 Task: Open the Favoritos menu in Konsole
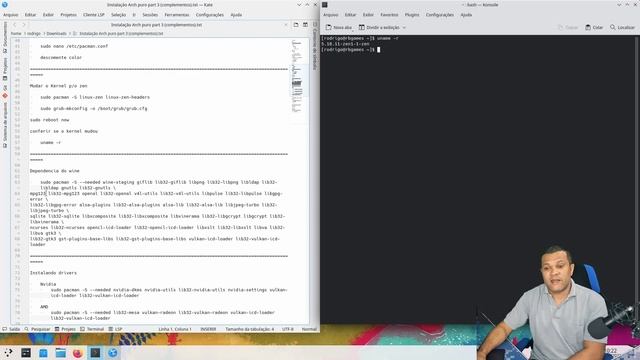(389, 15)
